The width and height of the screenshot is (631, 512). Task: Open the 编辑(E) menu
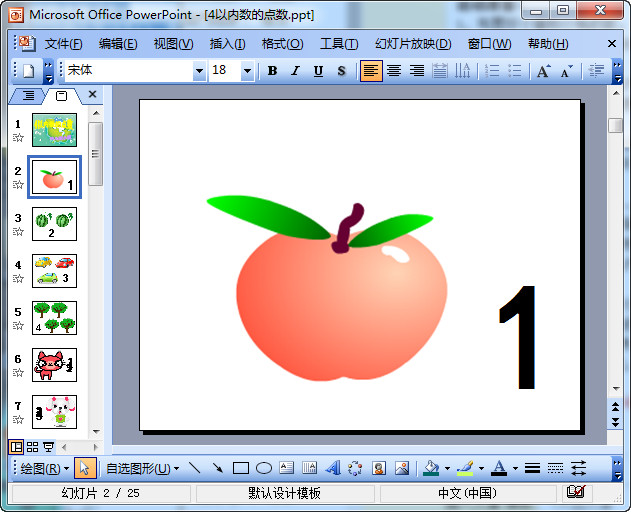(x=118, y=43)
